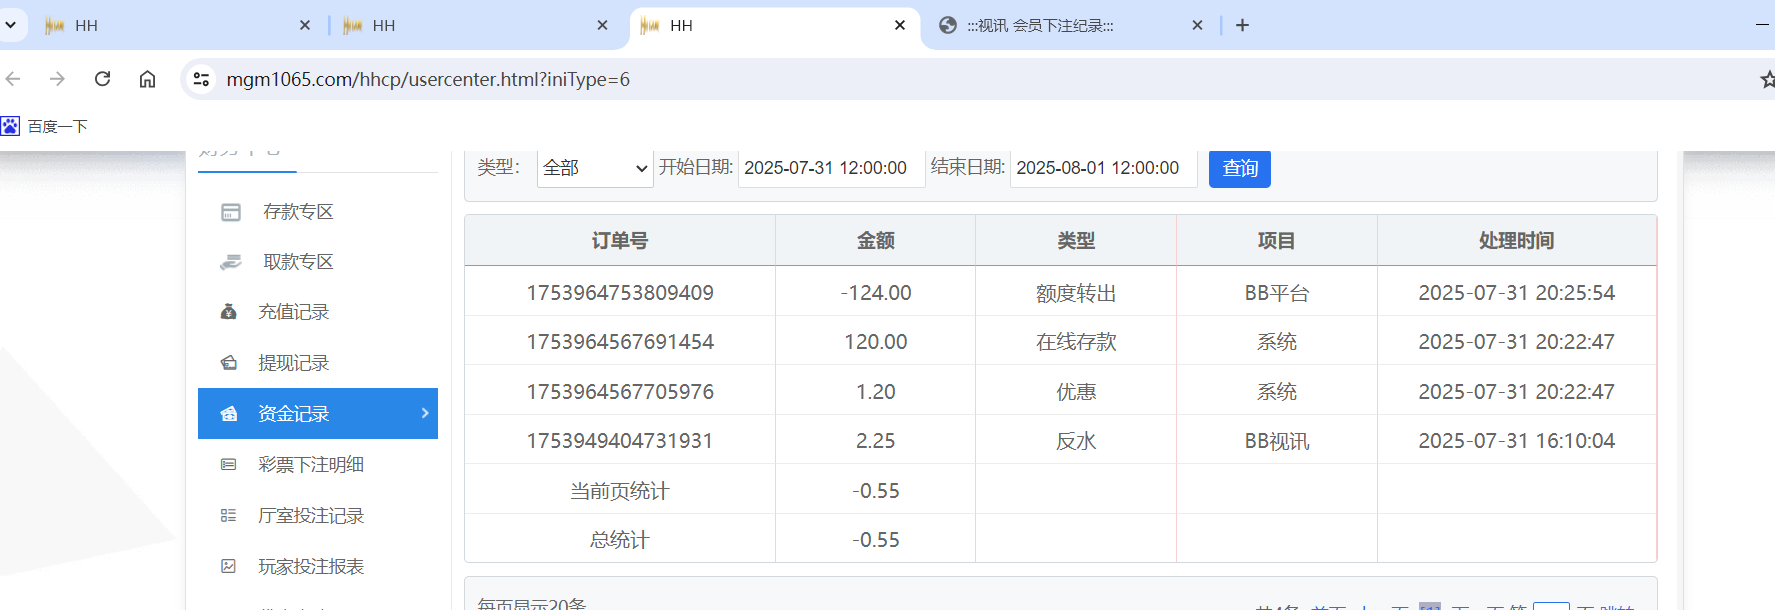Reload the page with the refresh icon

click(x=102, y=79)
